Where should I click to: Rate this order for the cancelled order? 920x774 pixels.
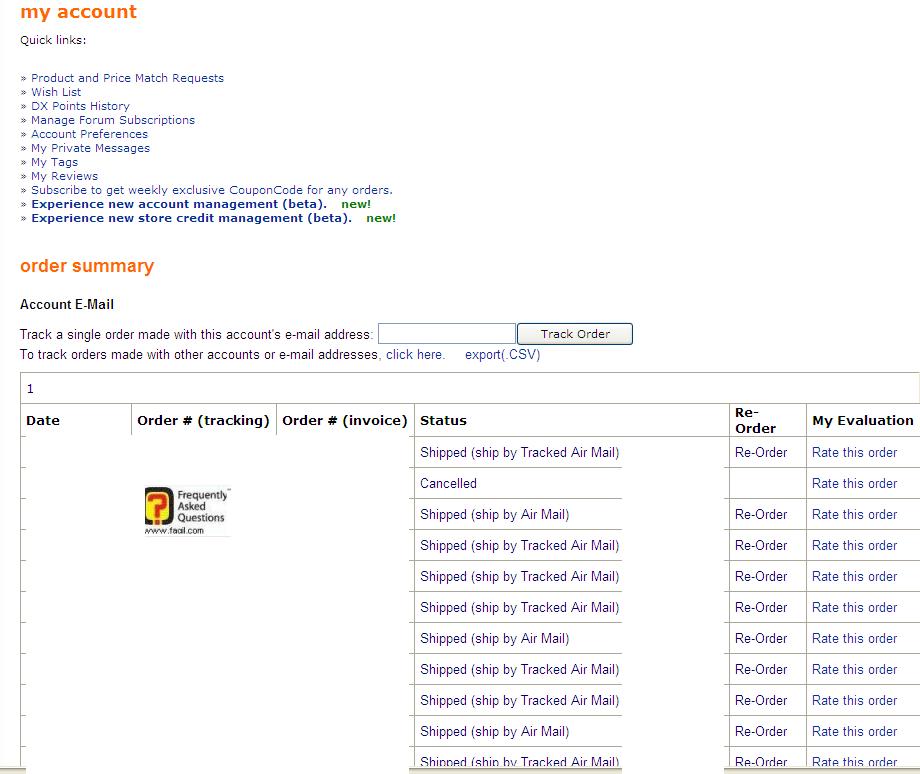click(854, 483)
